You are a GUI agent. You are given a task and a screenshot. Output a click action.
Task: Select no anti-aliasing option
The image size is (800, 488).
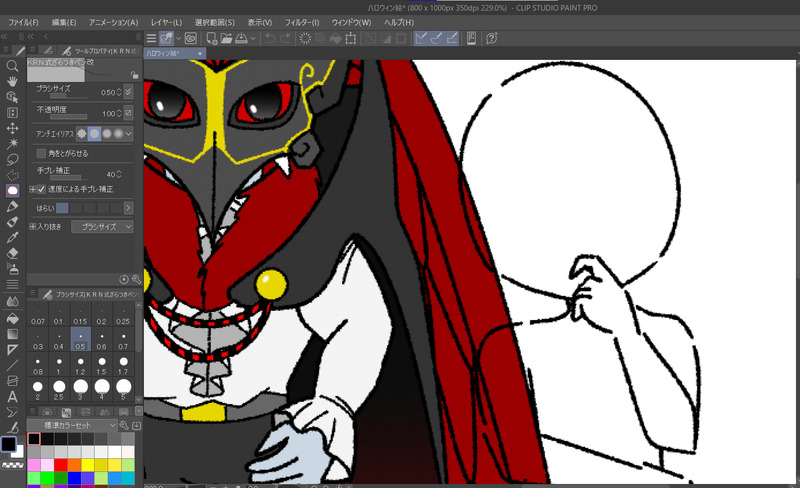coord(82,134)
